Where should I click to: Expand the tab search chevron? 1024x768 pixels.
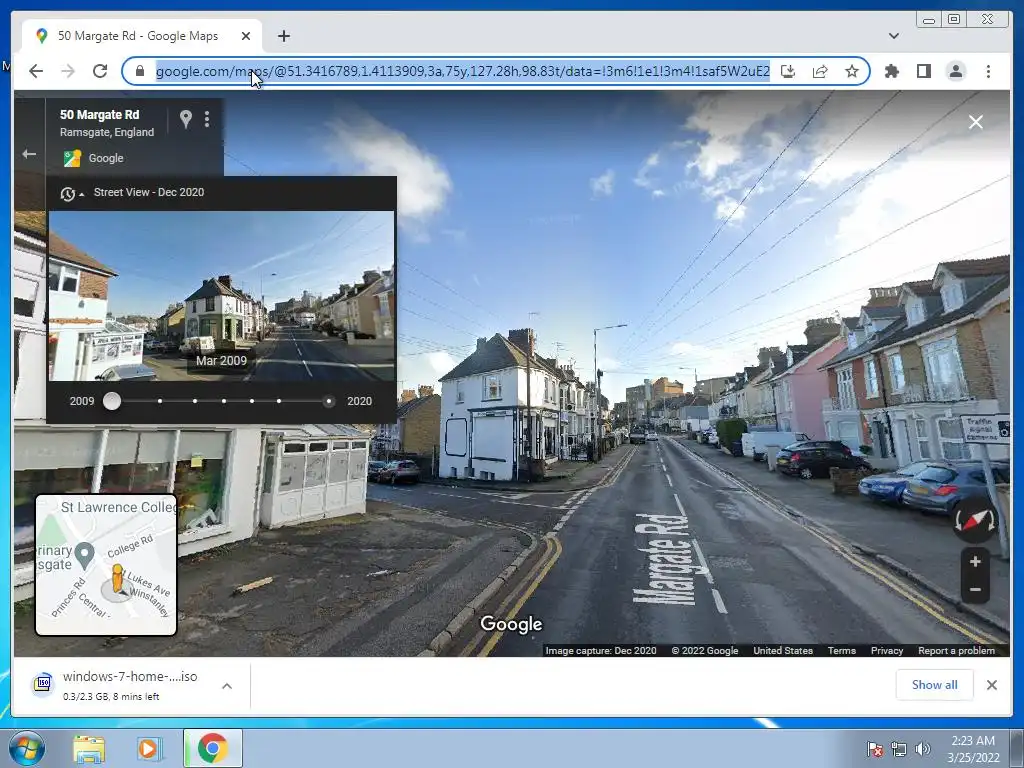[893, 36]
